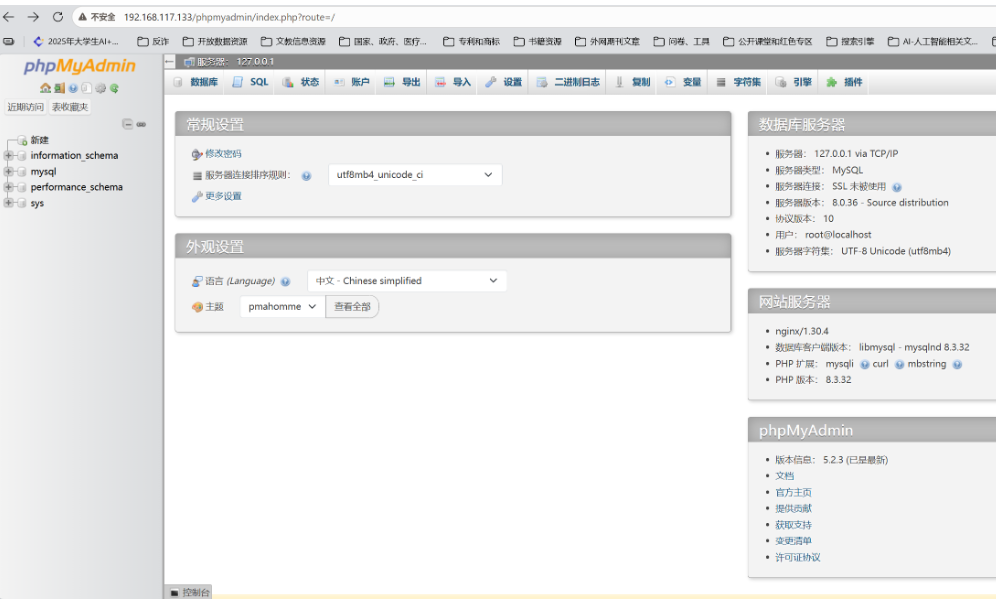Create a database via 新建 tree item

(39, 140)
